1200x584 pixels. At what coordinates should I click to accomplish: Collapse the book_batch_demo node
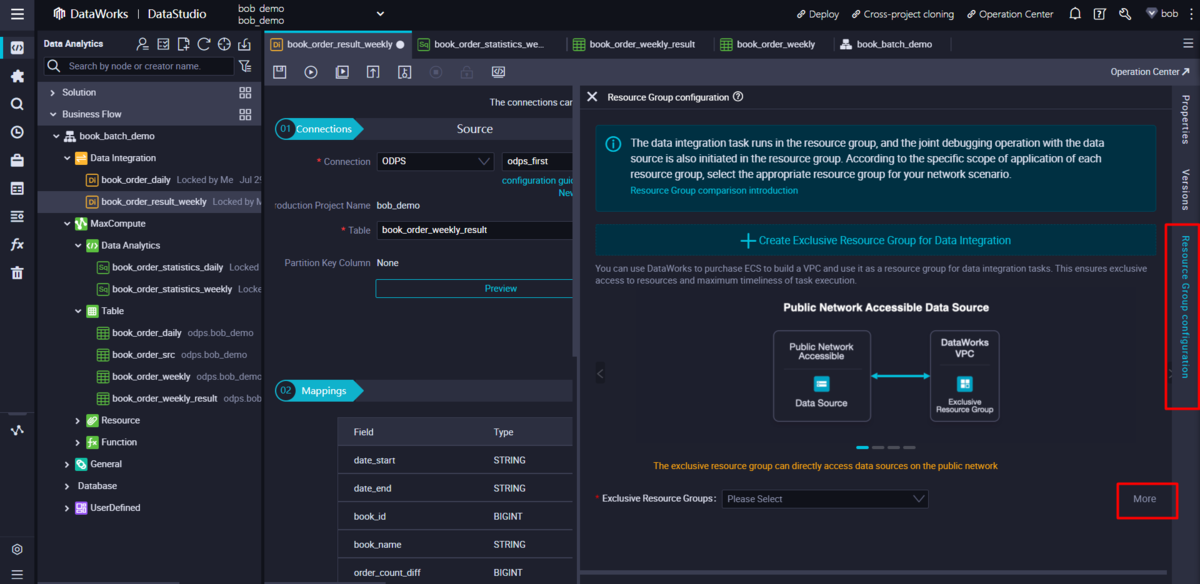point(57,136)
